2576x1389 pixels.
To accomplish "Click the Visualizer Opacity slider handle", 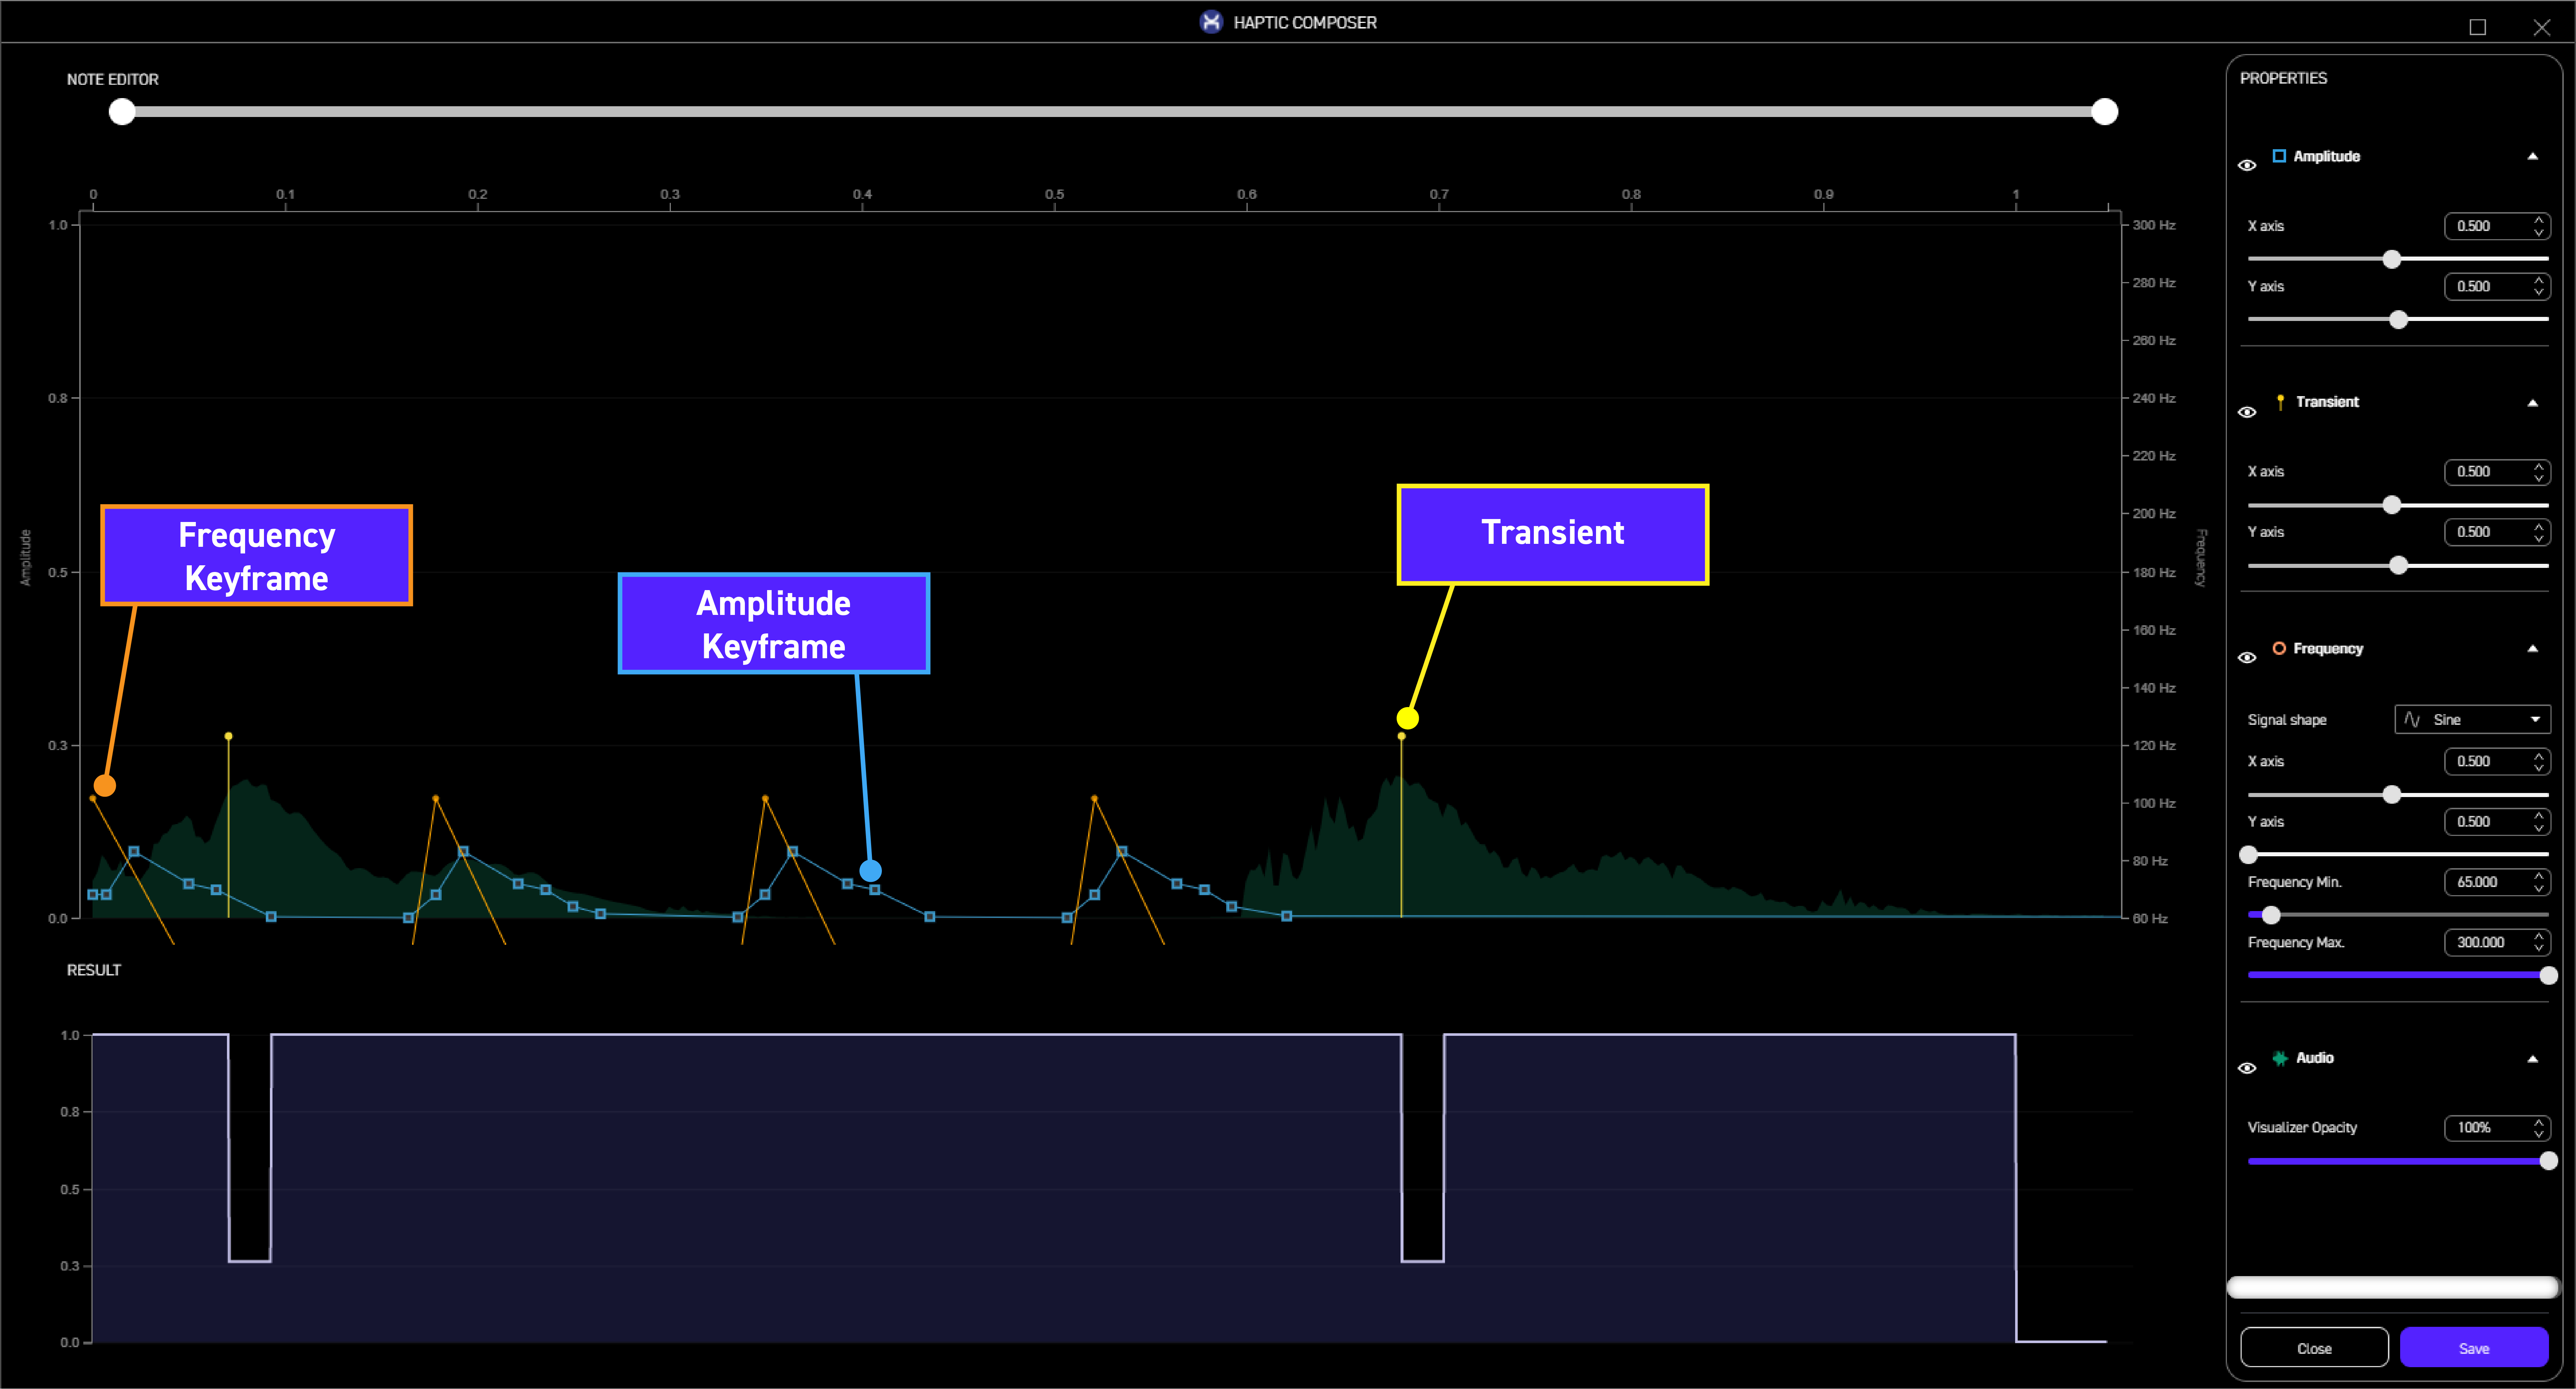I will (2549, 1161).
